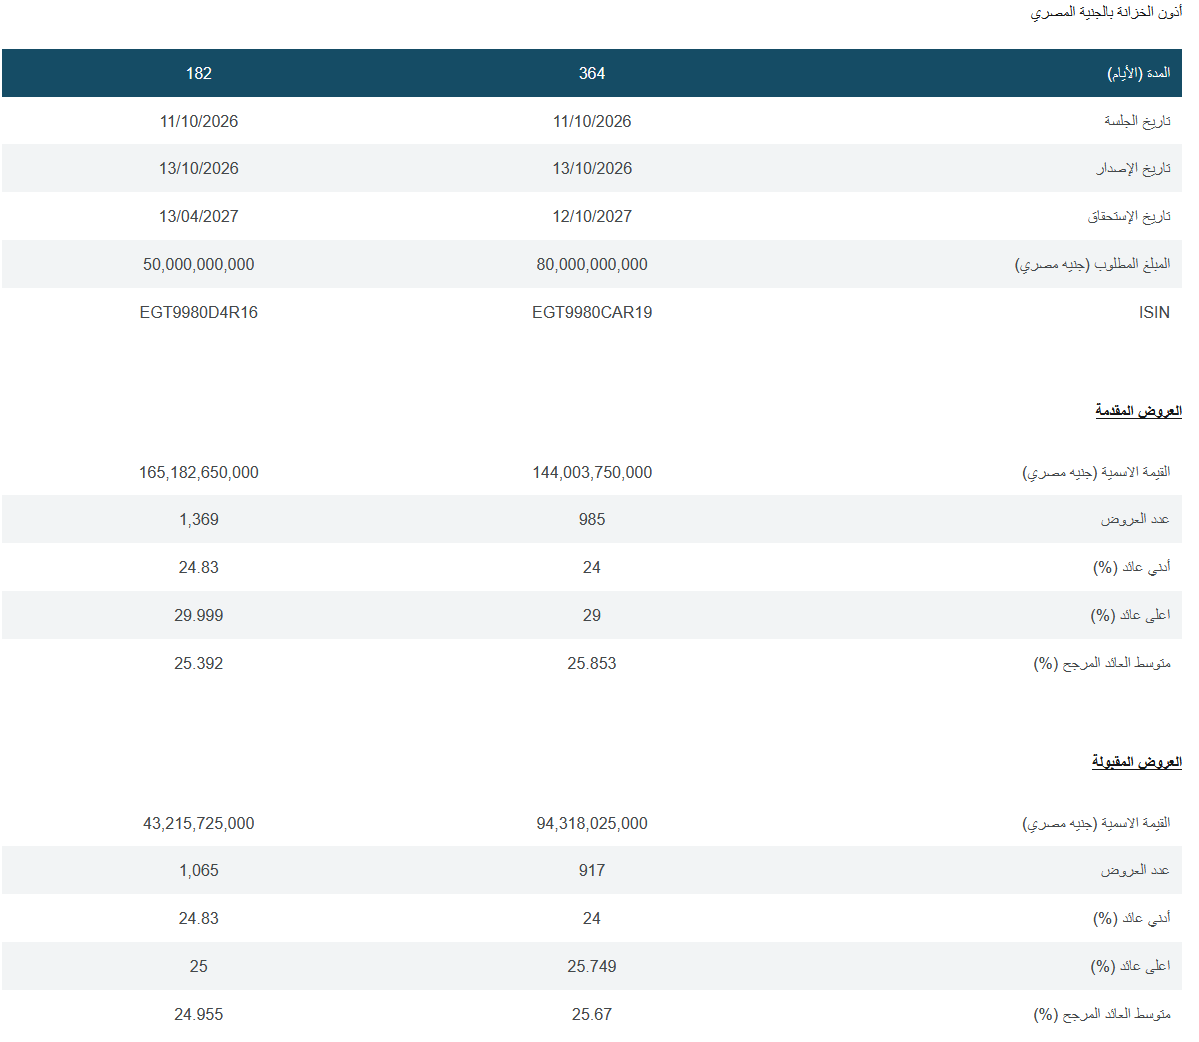Select highest yield '29.999'
The height and width of the screenshot is (1042, 1199).
199,615
